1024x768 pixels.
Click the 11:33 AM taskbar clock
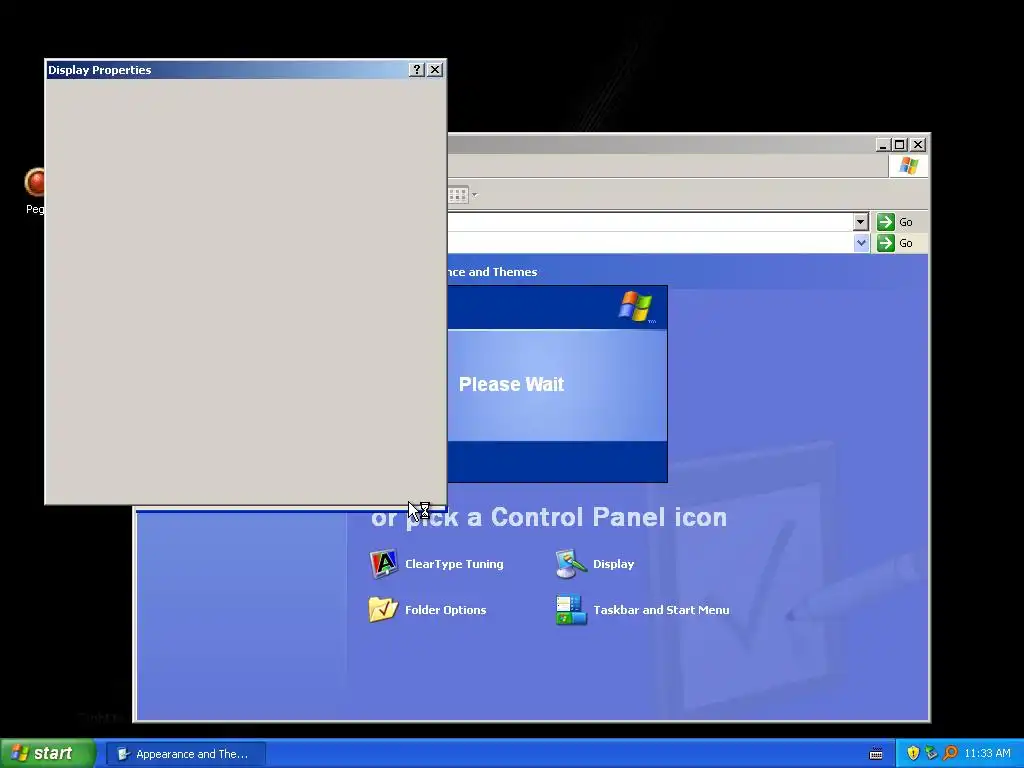pos(987,753)
